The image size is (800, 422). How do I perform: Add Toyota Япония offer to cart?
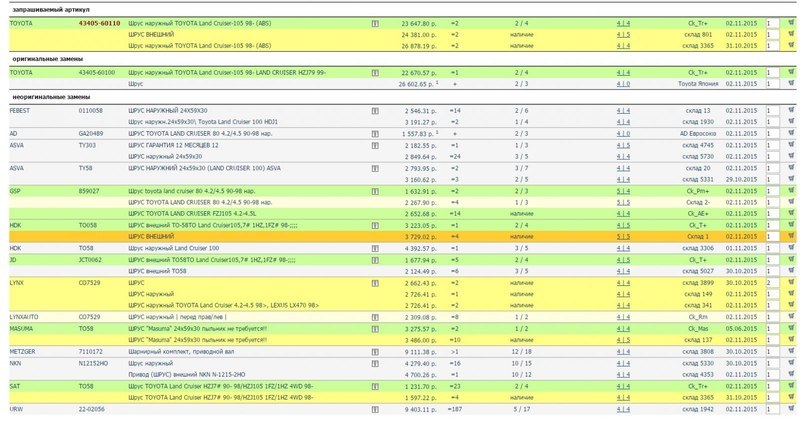pos(791,84)
